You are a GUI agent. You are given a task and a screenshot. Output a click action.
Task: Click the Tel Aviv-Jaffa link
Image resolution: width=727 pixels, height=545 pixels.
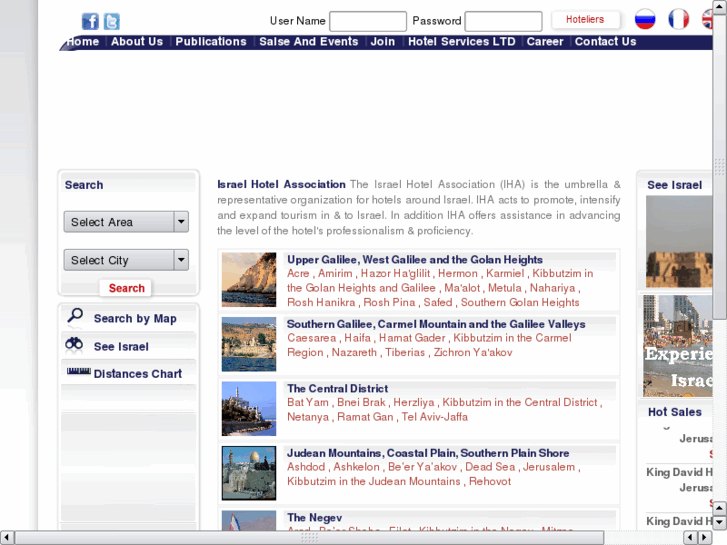[x=434, y=417]
